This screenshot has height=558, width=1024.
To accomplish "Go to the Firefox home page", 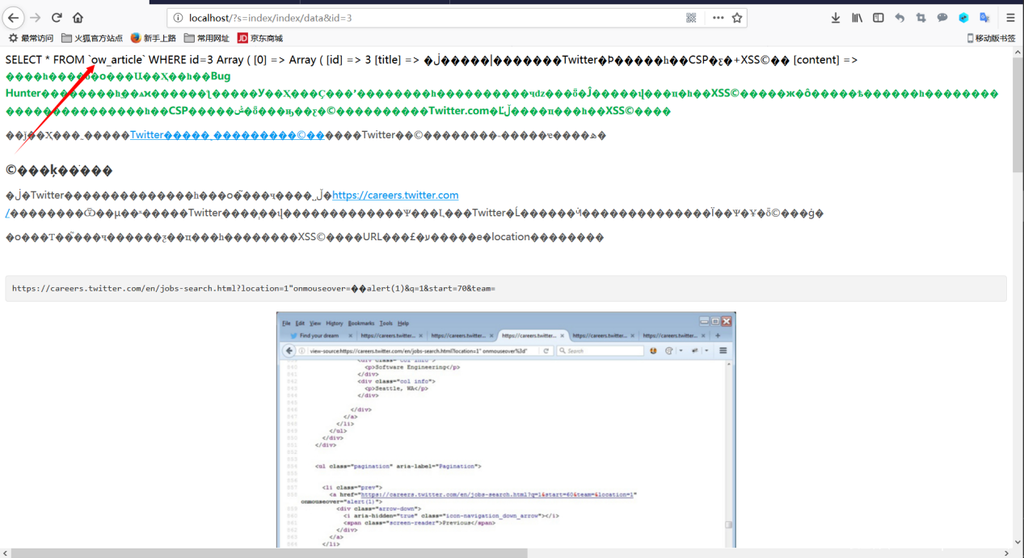I will [78, 18].
